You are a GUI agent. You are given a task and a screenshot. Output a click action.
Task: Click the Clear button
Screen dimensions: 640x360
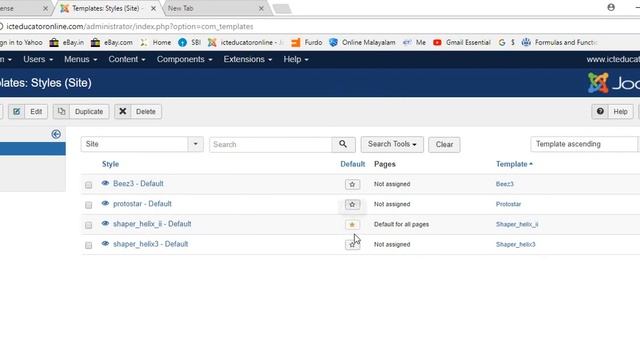444,144
